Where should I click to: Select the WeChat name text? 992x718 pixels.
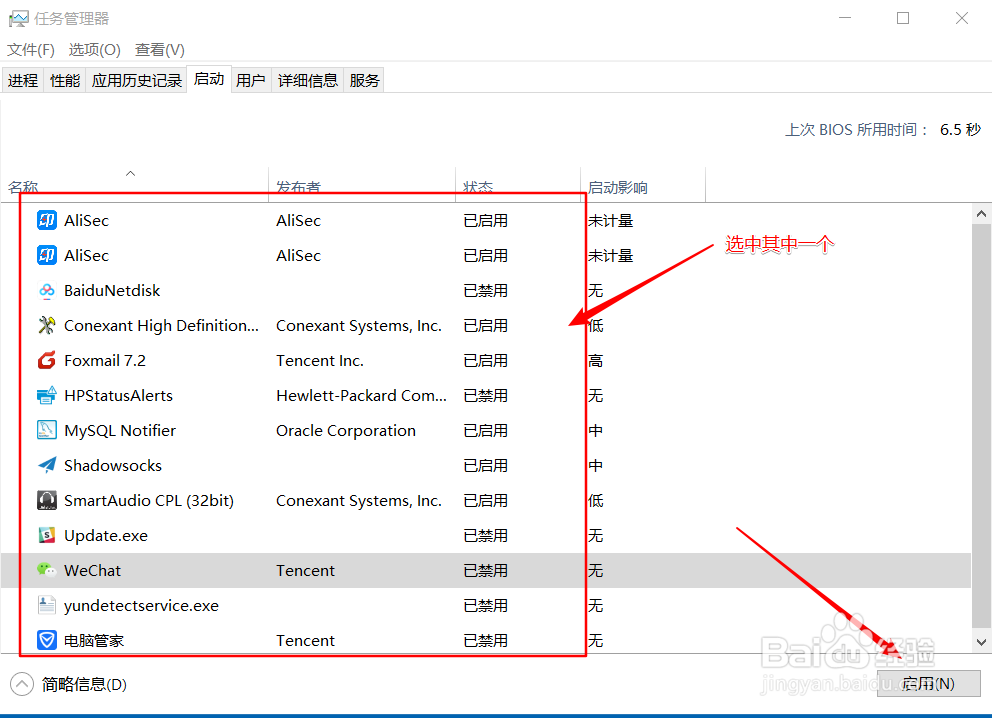tap(92, 571)
